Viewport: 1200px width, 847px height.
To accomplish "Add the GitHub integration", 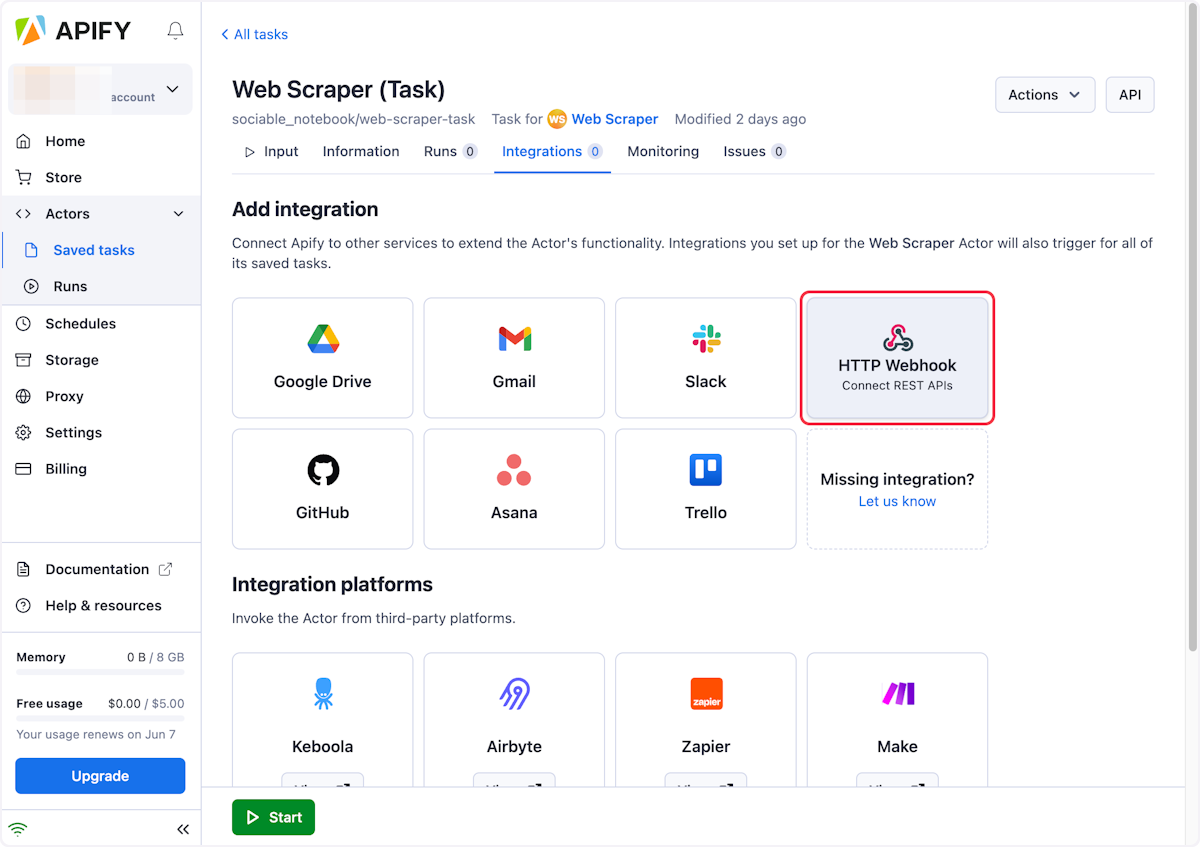I will click(322, 489).
